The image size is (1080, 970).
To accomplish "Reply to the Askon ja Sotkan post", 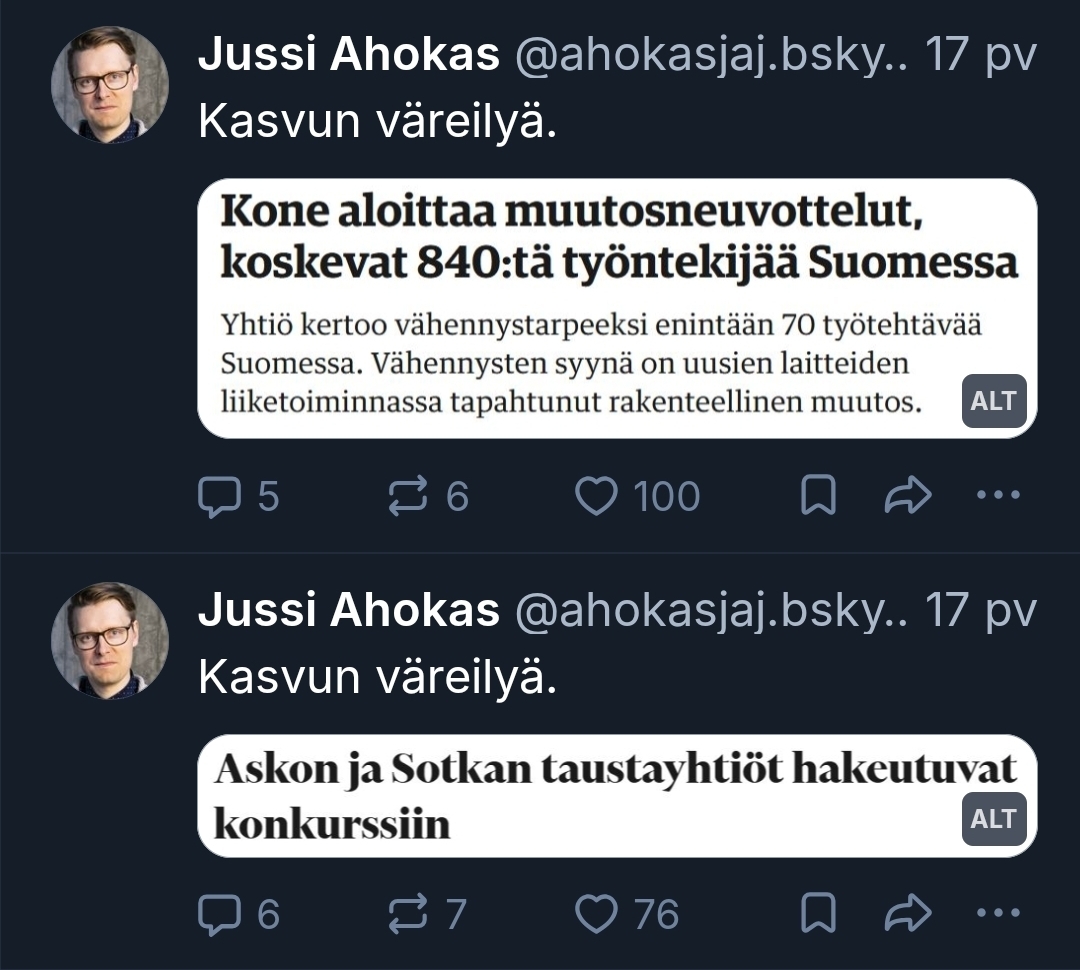I will click(218, 914).
